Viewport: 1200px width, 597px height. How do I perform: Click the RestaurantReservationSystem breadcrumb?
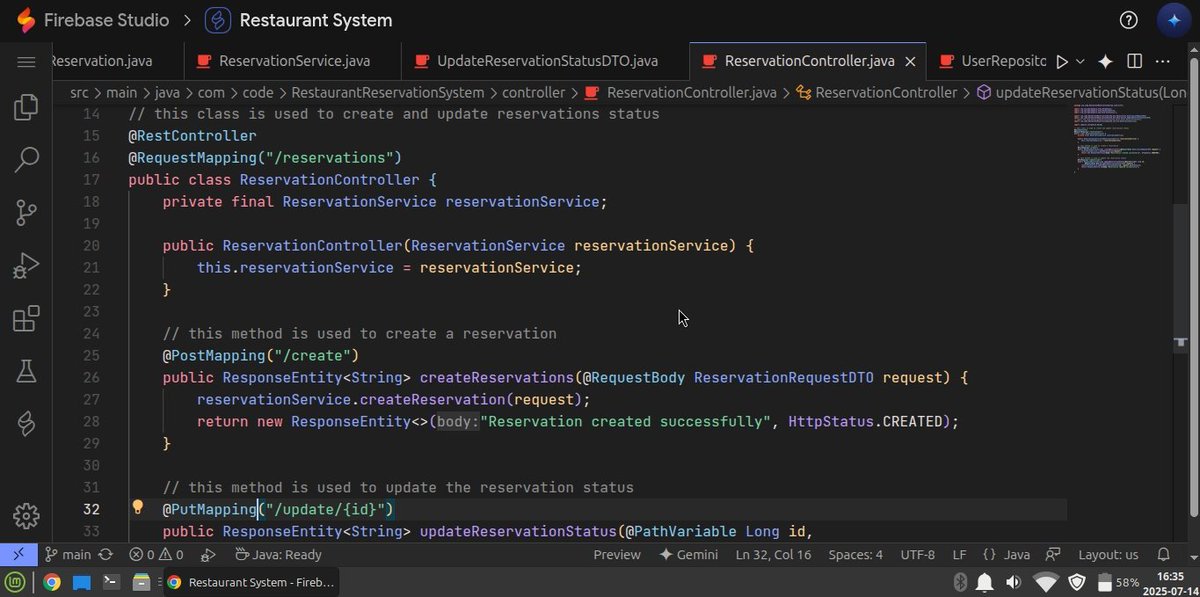pyautogui.click(x=389, y=92)
